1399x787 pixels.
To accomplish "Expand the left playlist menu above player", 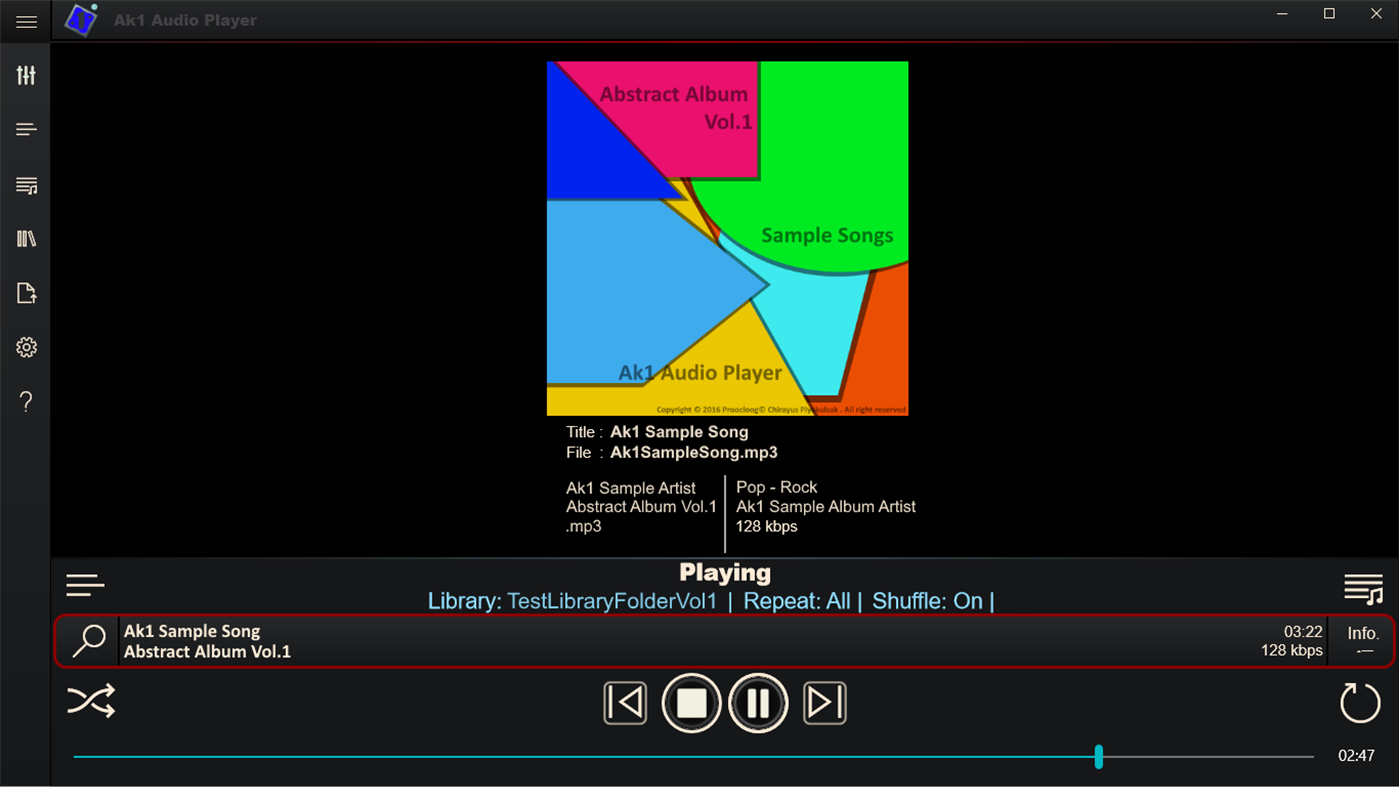I will pos(85,585).
